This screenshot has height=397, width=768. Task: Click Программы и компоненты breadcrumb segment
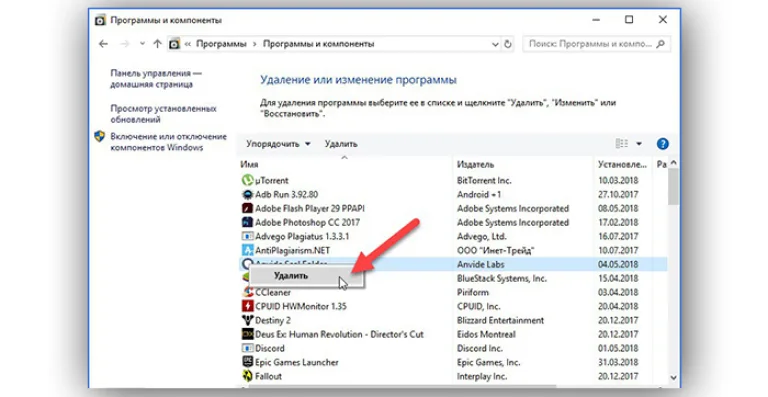pyautogui.click(x=318, y=44)
